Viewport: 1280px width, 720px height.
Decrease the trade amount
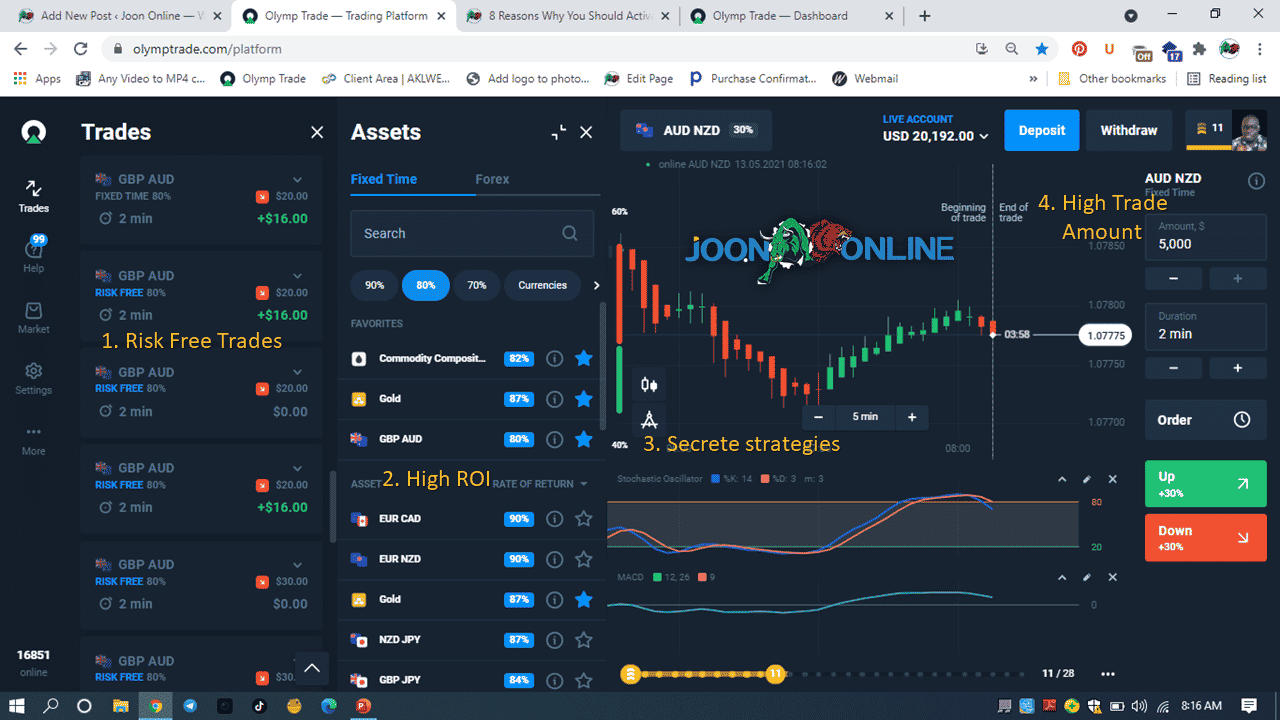(x=1172, y=278)
